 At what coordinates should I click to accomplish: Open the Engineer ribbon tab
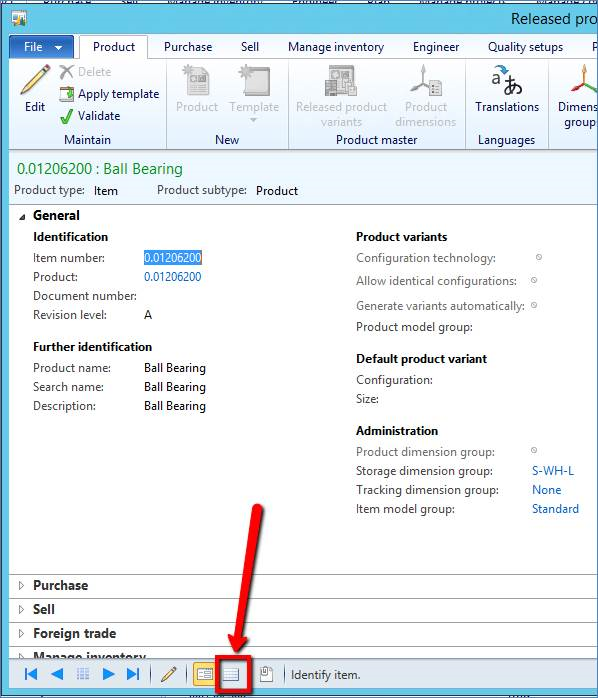tap(435, 47)
